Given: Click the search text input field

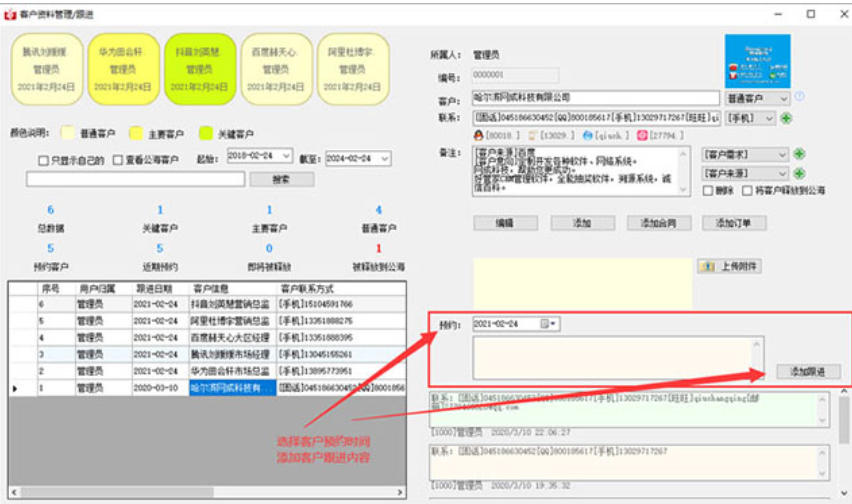Looking at the screenshot, I should pos(134,180).
